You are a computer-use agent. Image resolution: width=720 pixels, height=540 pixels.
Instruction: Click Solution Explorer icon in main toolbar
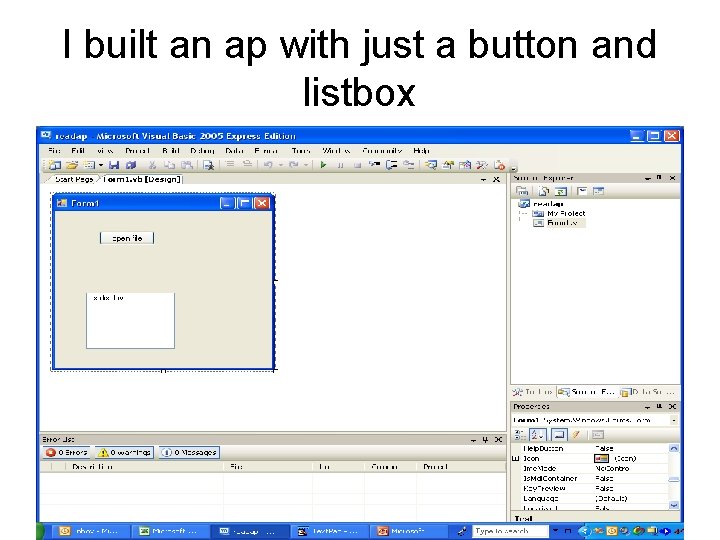(431, 165)
